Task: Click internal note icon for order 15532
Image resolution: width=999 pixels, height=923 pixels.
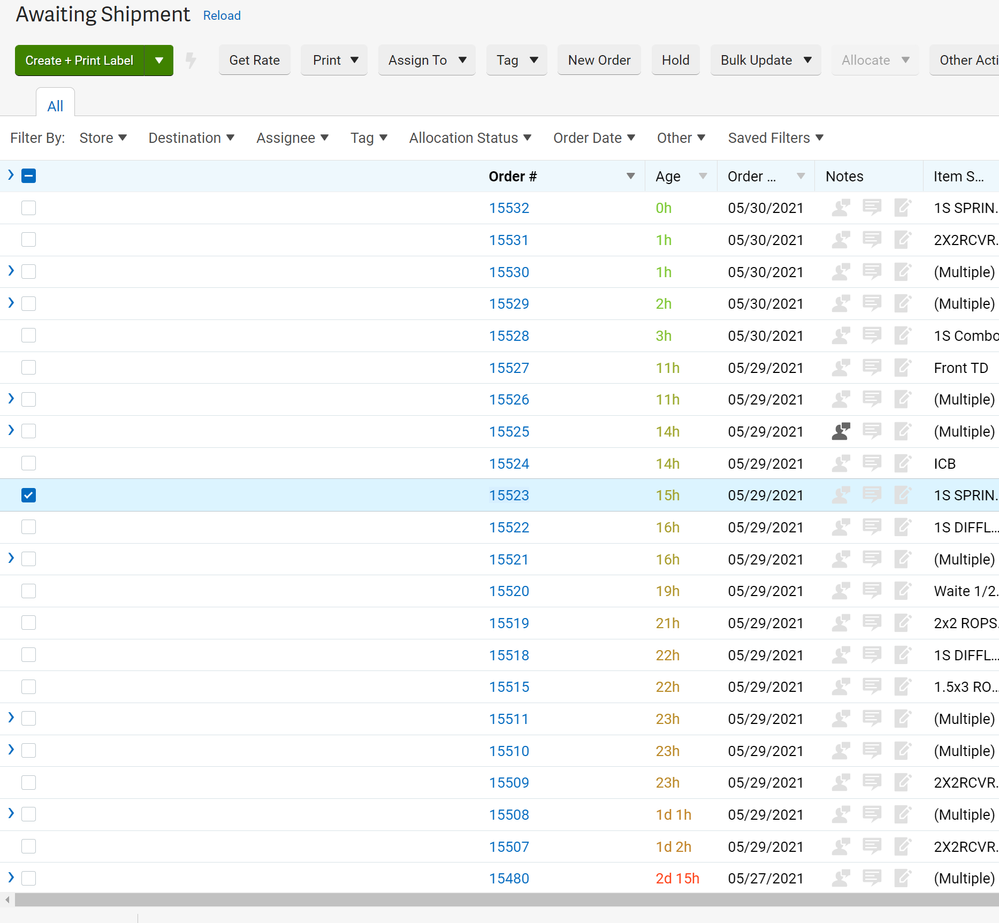Action: pos(872,208)
